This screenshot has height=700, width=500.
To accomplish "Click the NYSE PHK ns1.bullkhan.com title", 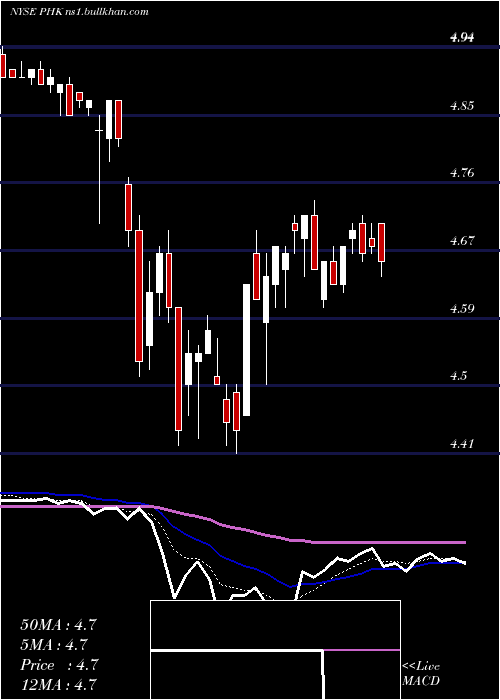I will pyautogui.click(x=79, y=12).
